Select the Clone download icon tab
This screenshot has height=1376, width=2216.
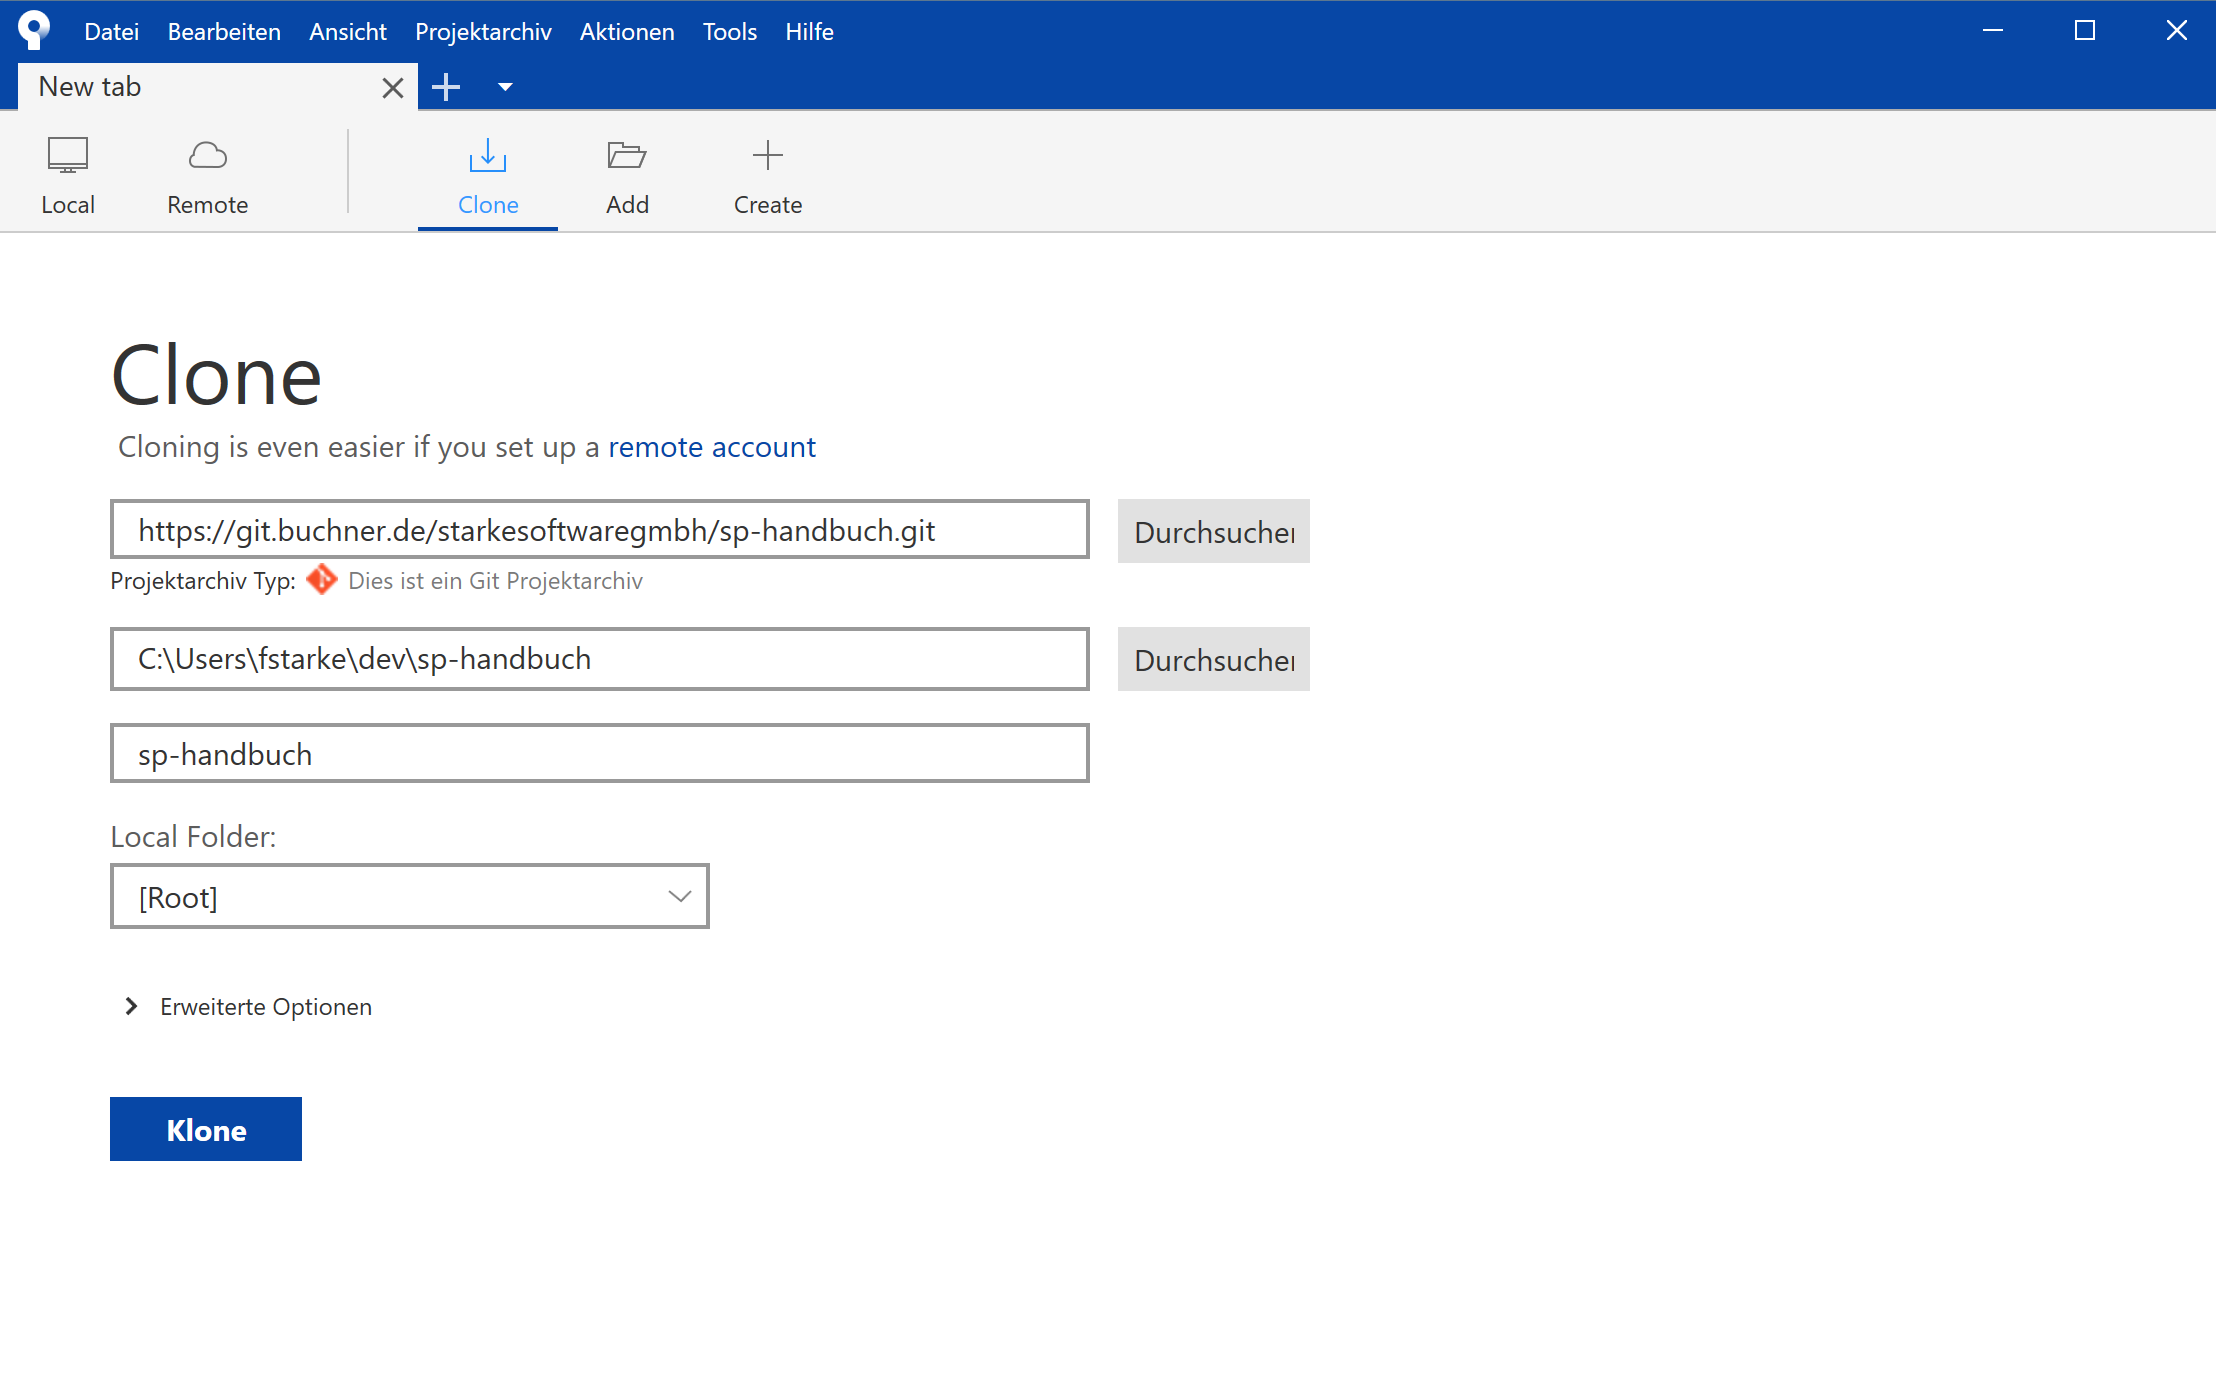(x=488, y=175)
